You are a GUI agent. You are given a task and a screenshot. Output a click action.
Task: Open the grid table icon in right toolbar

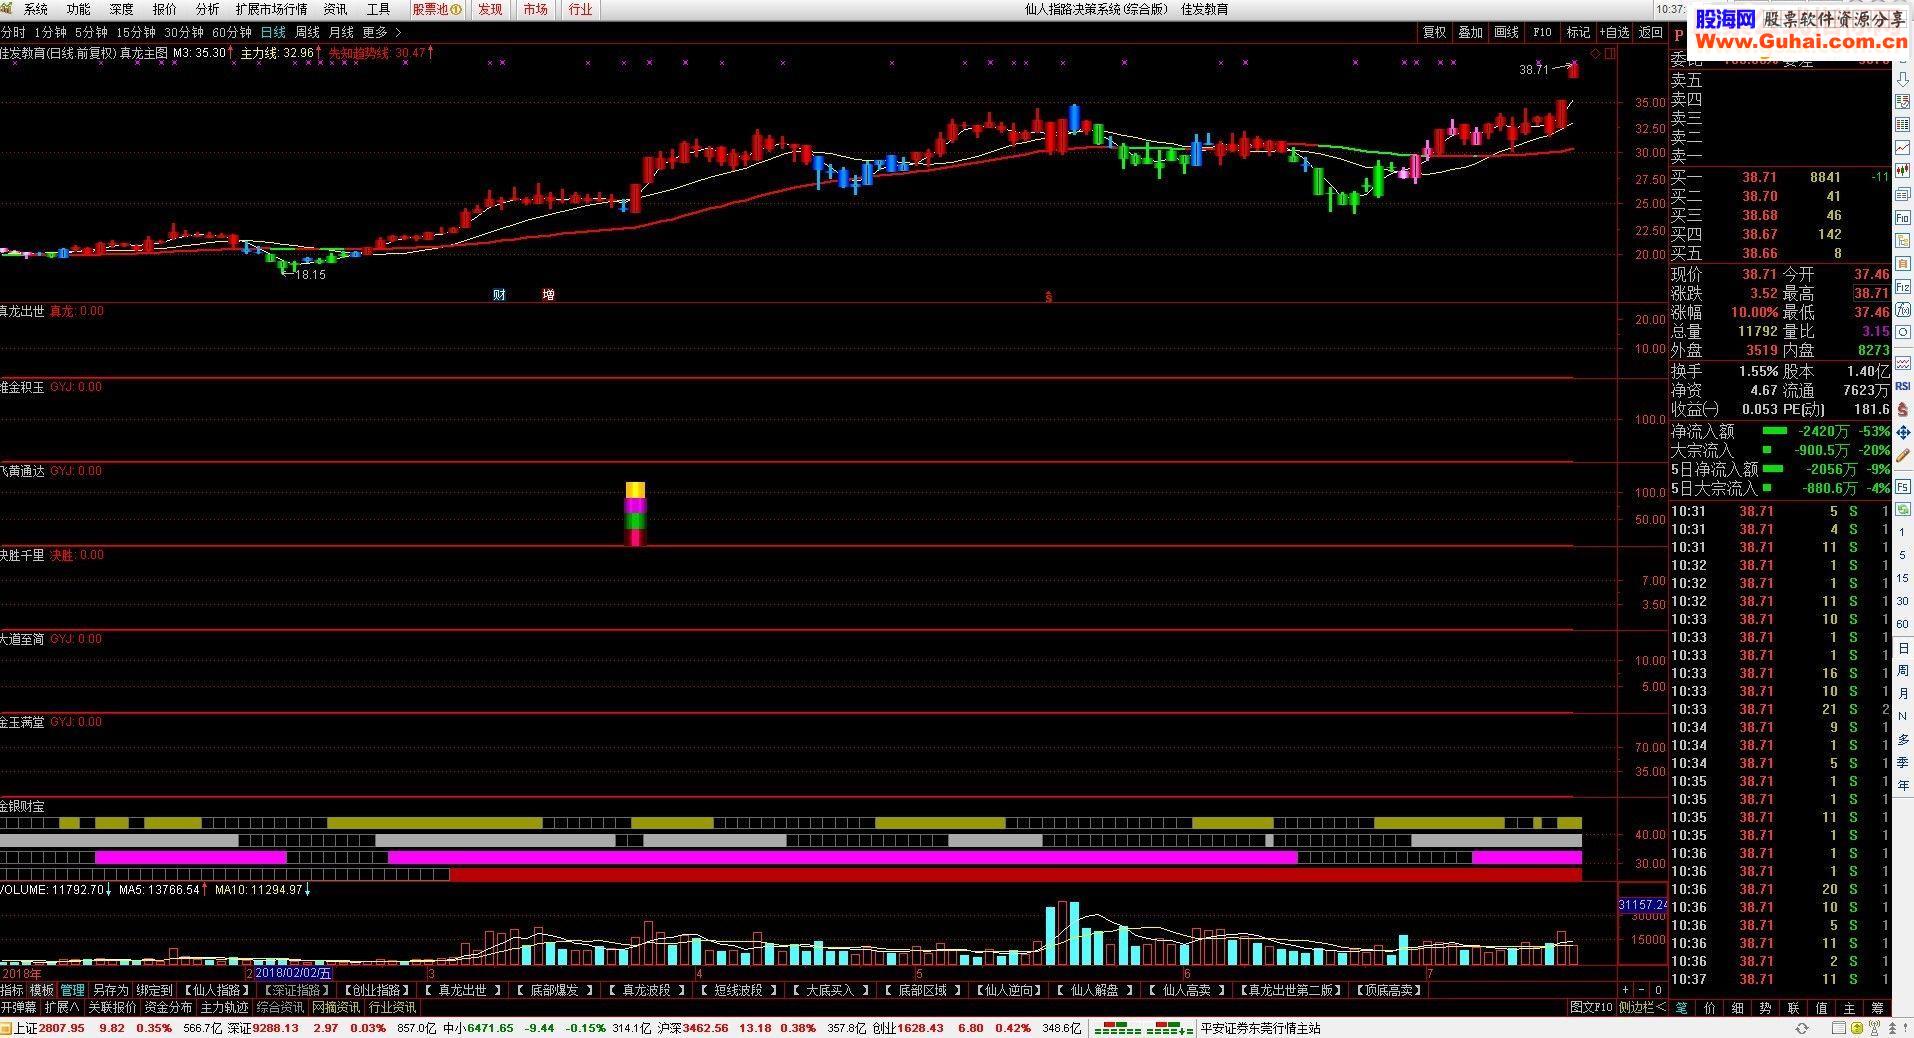coord(1903,124)
